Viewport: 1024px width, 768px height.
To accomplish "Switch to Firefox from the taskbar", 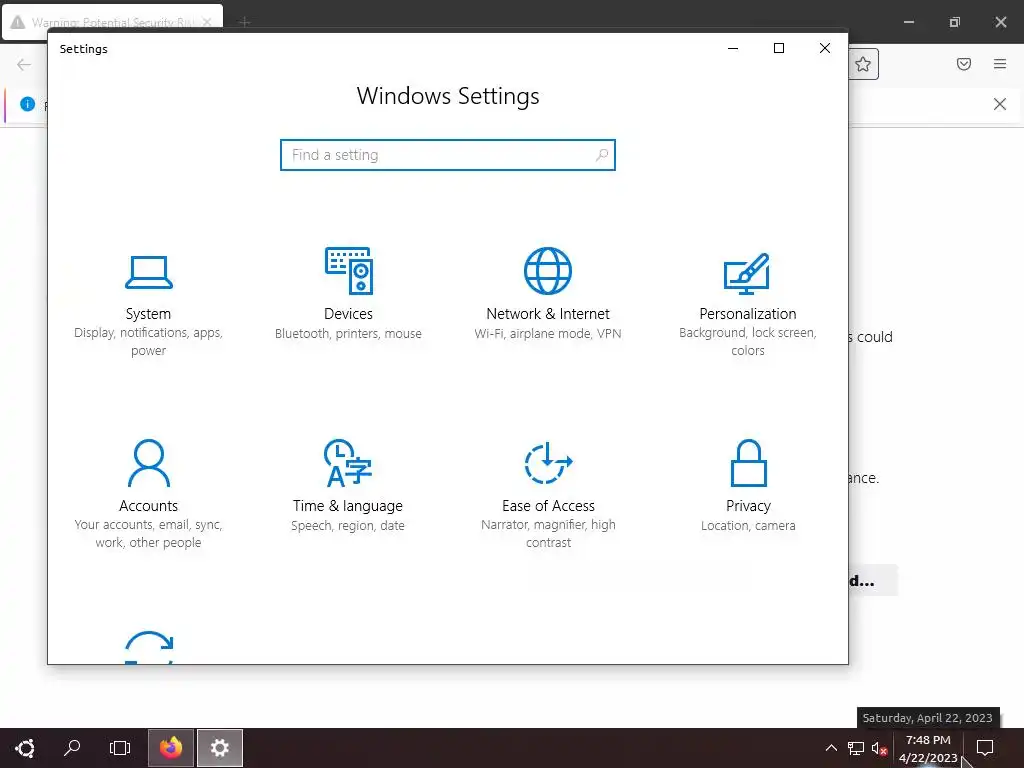I will tap(171, 748).
